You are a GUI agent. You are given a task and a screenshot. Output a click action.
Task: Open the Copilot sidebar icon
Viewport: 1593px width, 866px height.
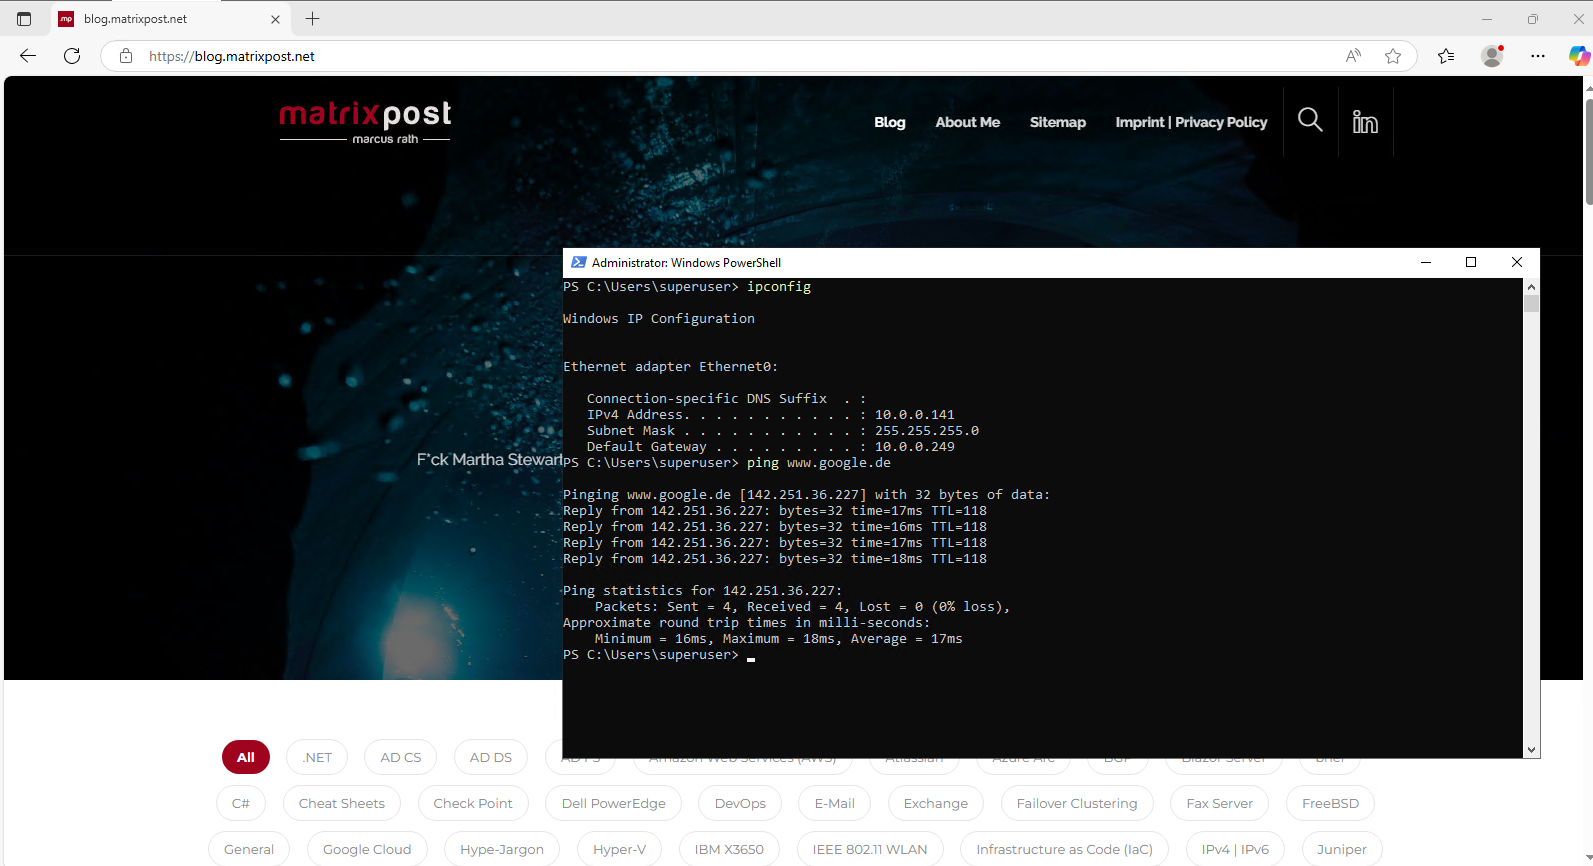(1578, 56)
